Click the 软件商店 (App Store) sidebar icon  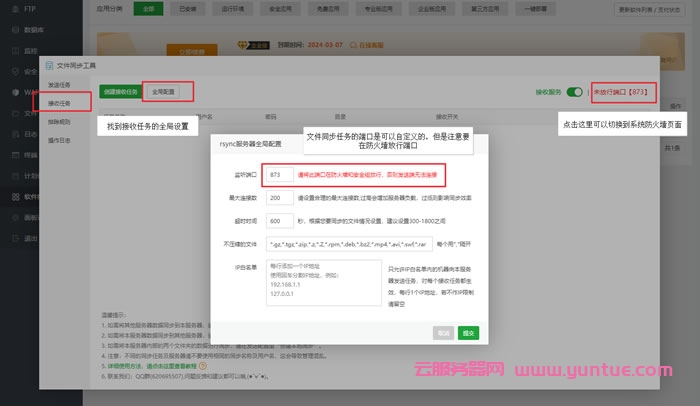click(10, 197)
